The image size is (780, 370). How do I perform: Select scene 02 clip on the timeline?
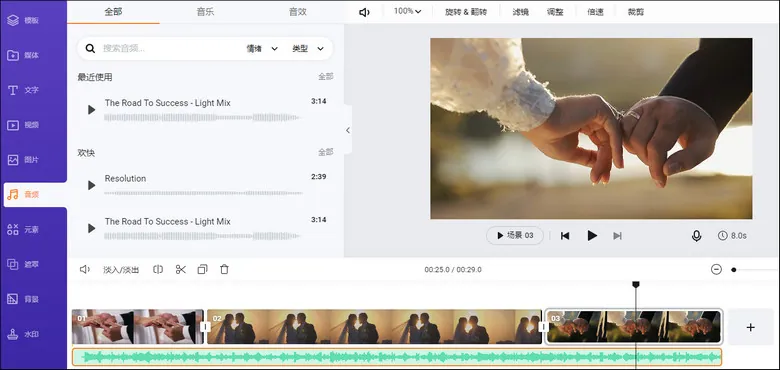[x=374, y=327]
